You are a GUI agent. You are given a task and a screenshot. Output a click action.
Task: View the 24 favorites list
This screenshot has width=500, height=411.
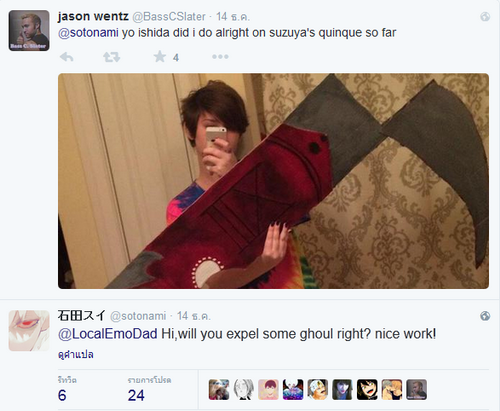coord(149,389)
